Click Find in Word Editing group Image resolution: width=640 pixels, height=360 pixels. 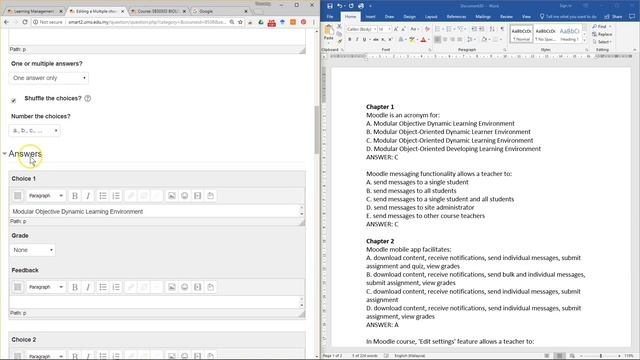coord(601,27)
